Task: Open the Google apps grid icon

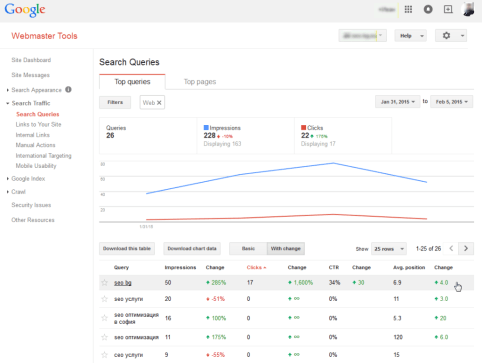Action: coord(408,9)
